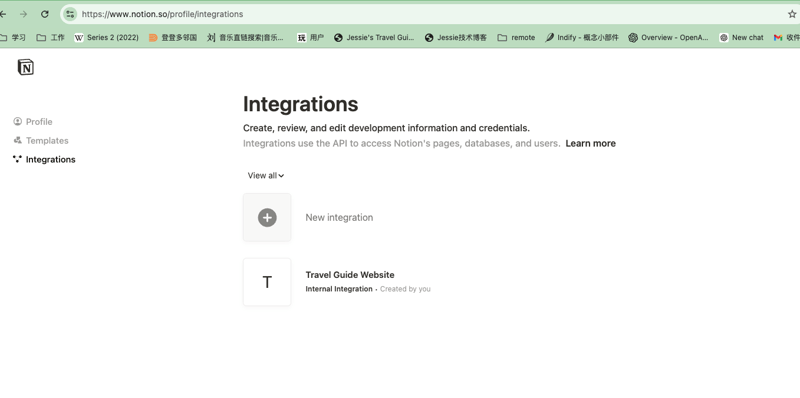The image size is (800, 398).
Task: Expand the View all dropdown
Action: (266, 176)
